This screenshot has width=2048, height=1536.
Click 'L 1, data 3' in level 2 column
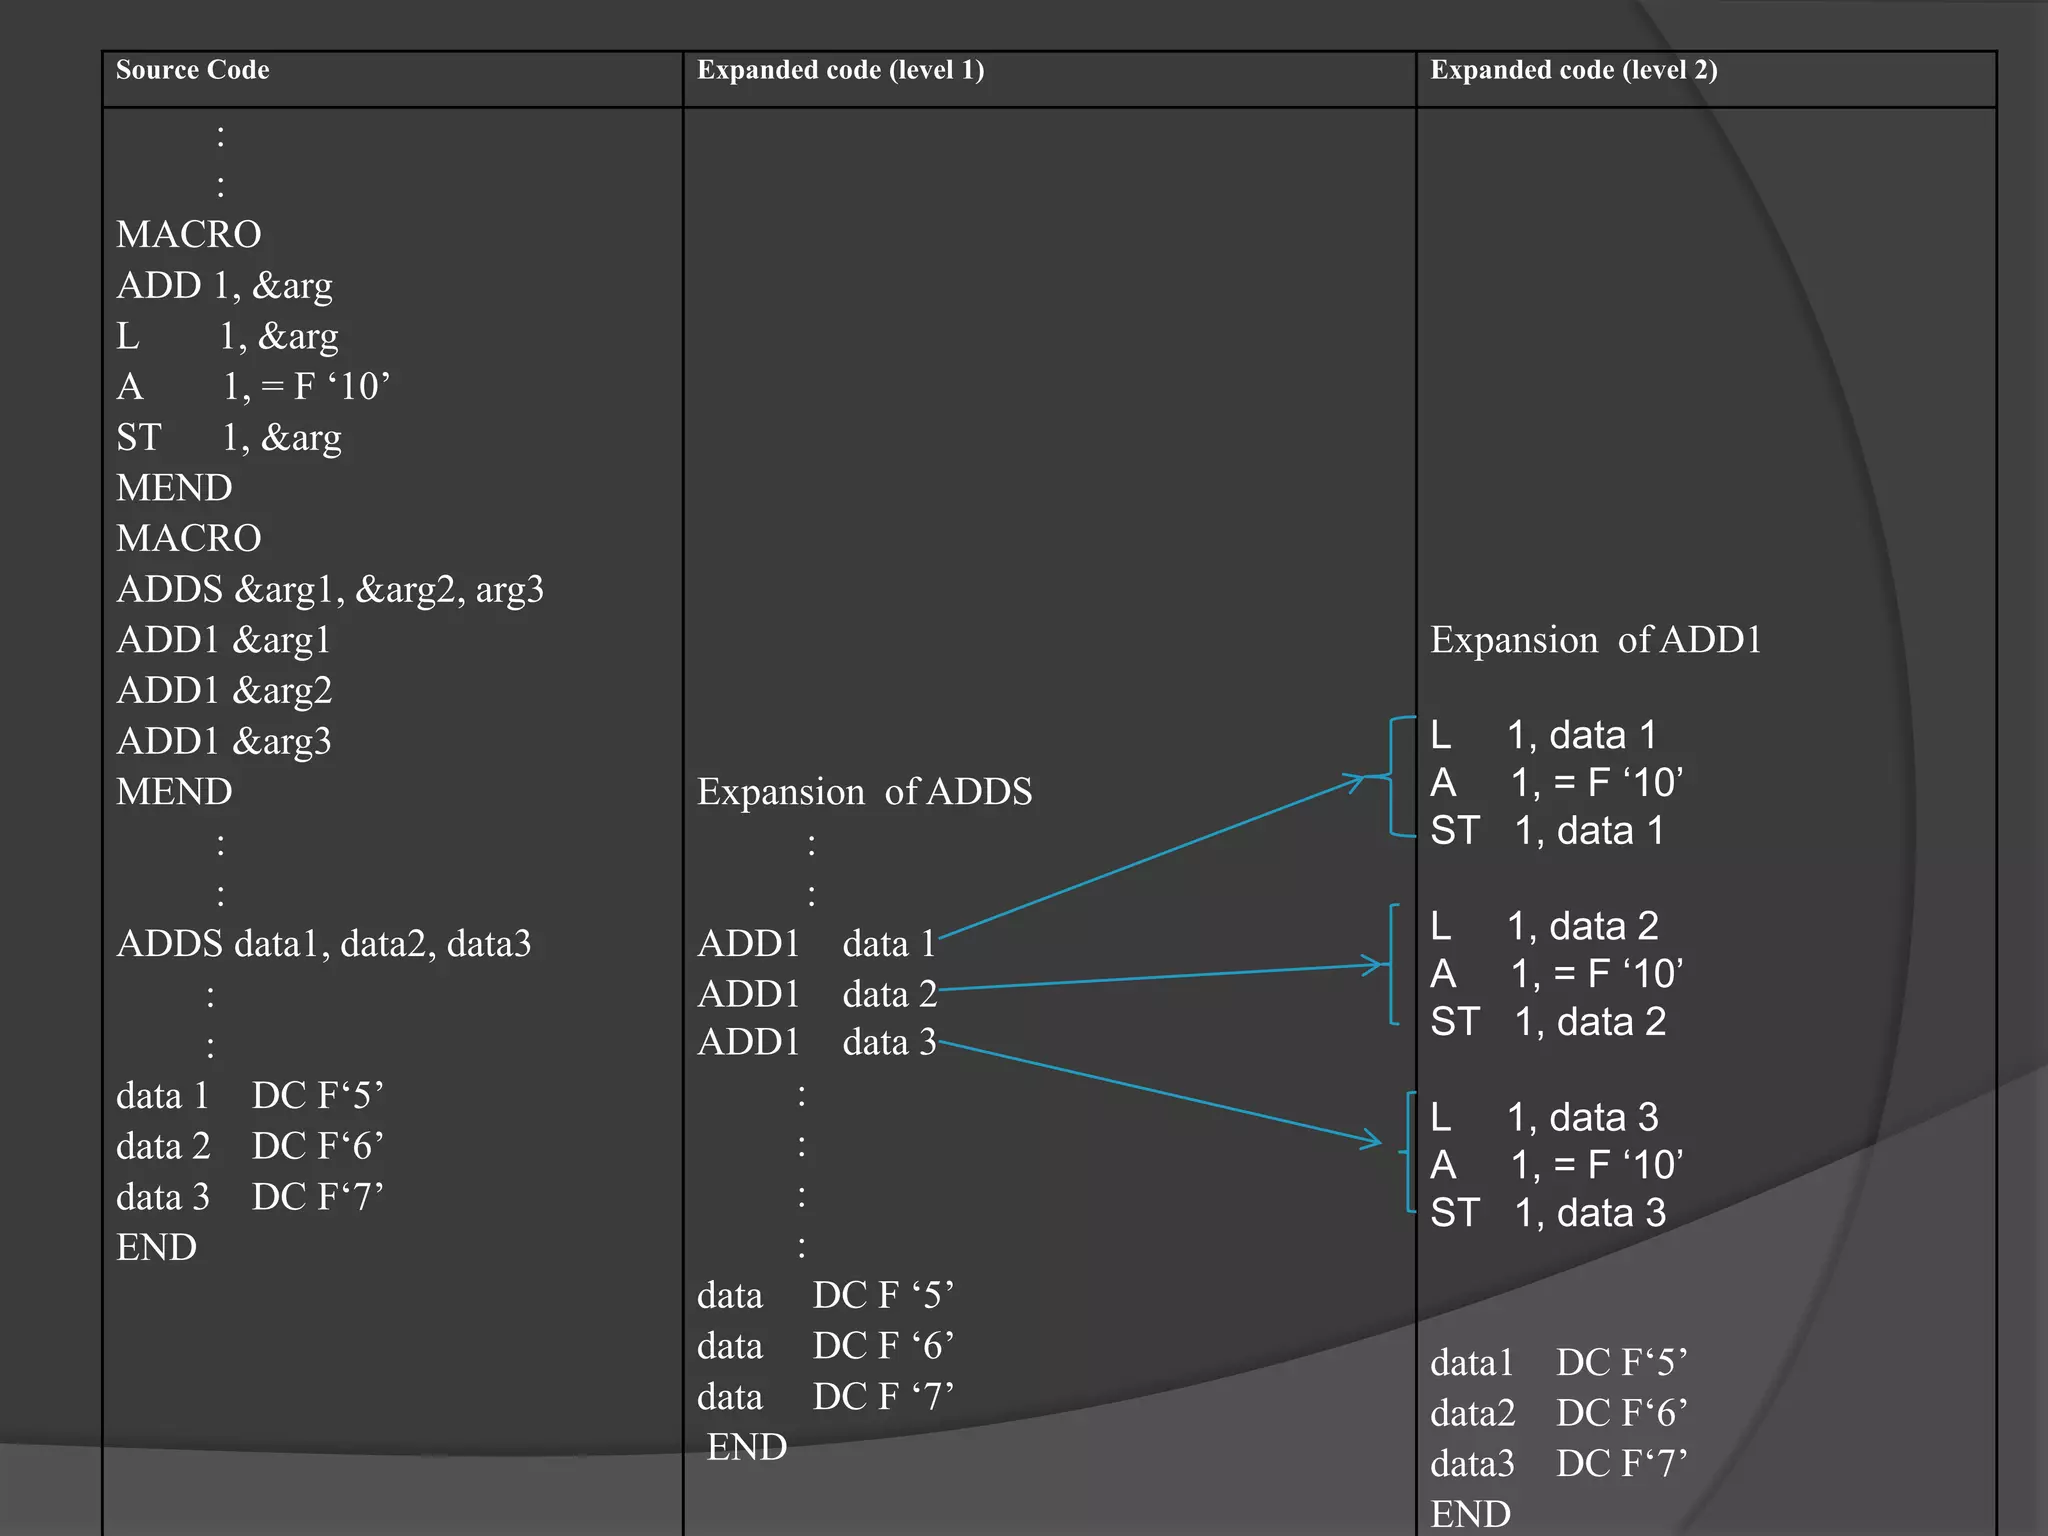pyautogui.click(x=1543, y=1118)
